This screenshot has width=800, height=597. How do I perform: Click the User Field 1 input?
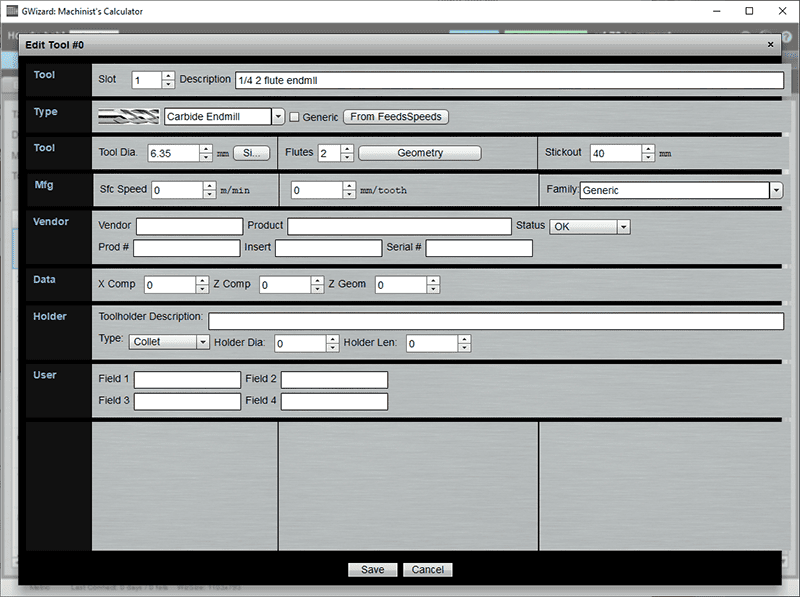click(186, 379)
